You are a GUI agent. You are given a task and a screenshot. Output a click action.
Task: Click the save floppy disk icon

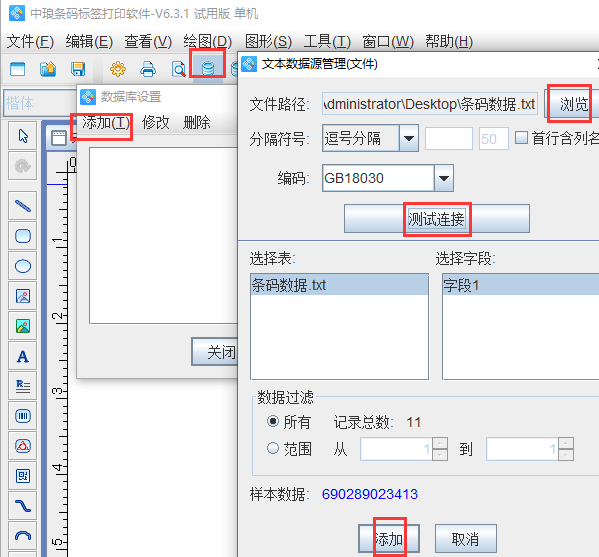coord(78,69)
